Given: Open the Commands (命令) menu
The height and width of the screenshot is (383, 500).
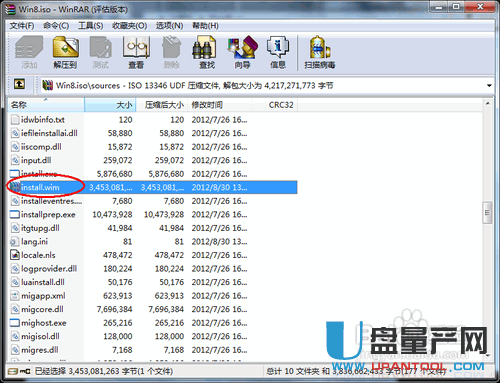Looking at the screenshot, I should (56, 26).
